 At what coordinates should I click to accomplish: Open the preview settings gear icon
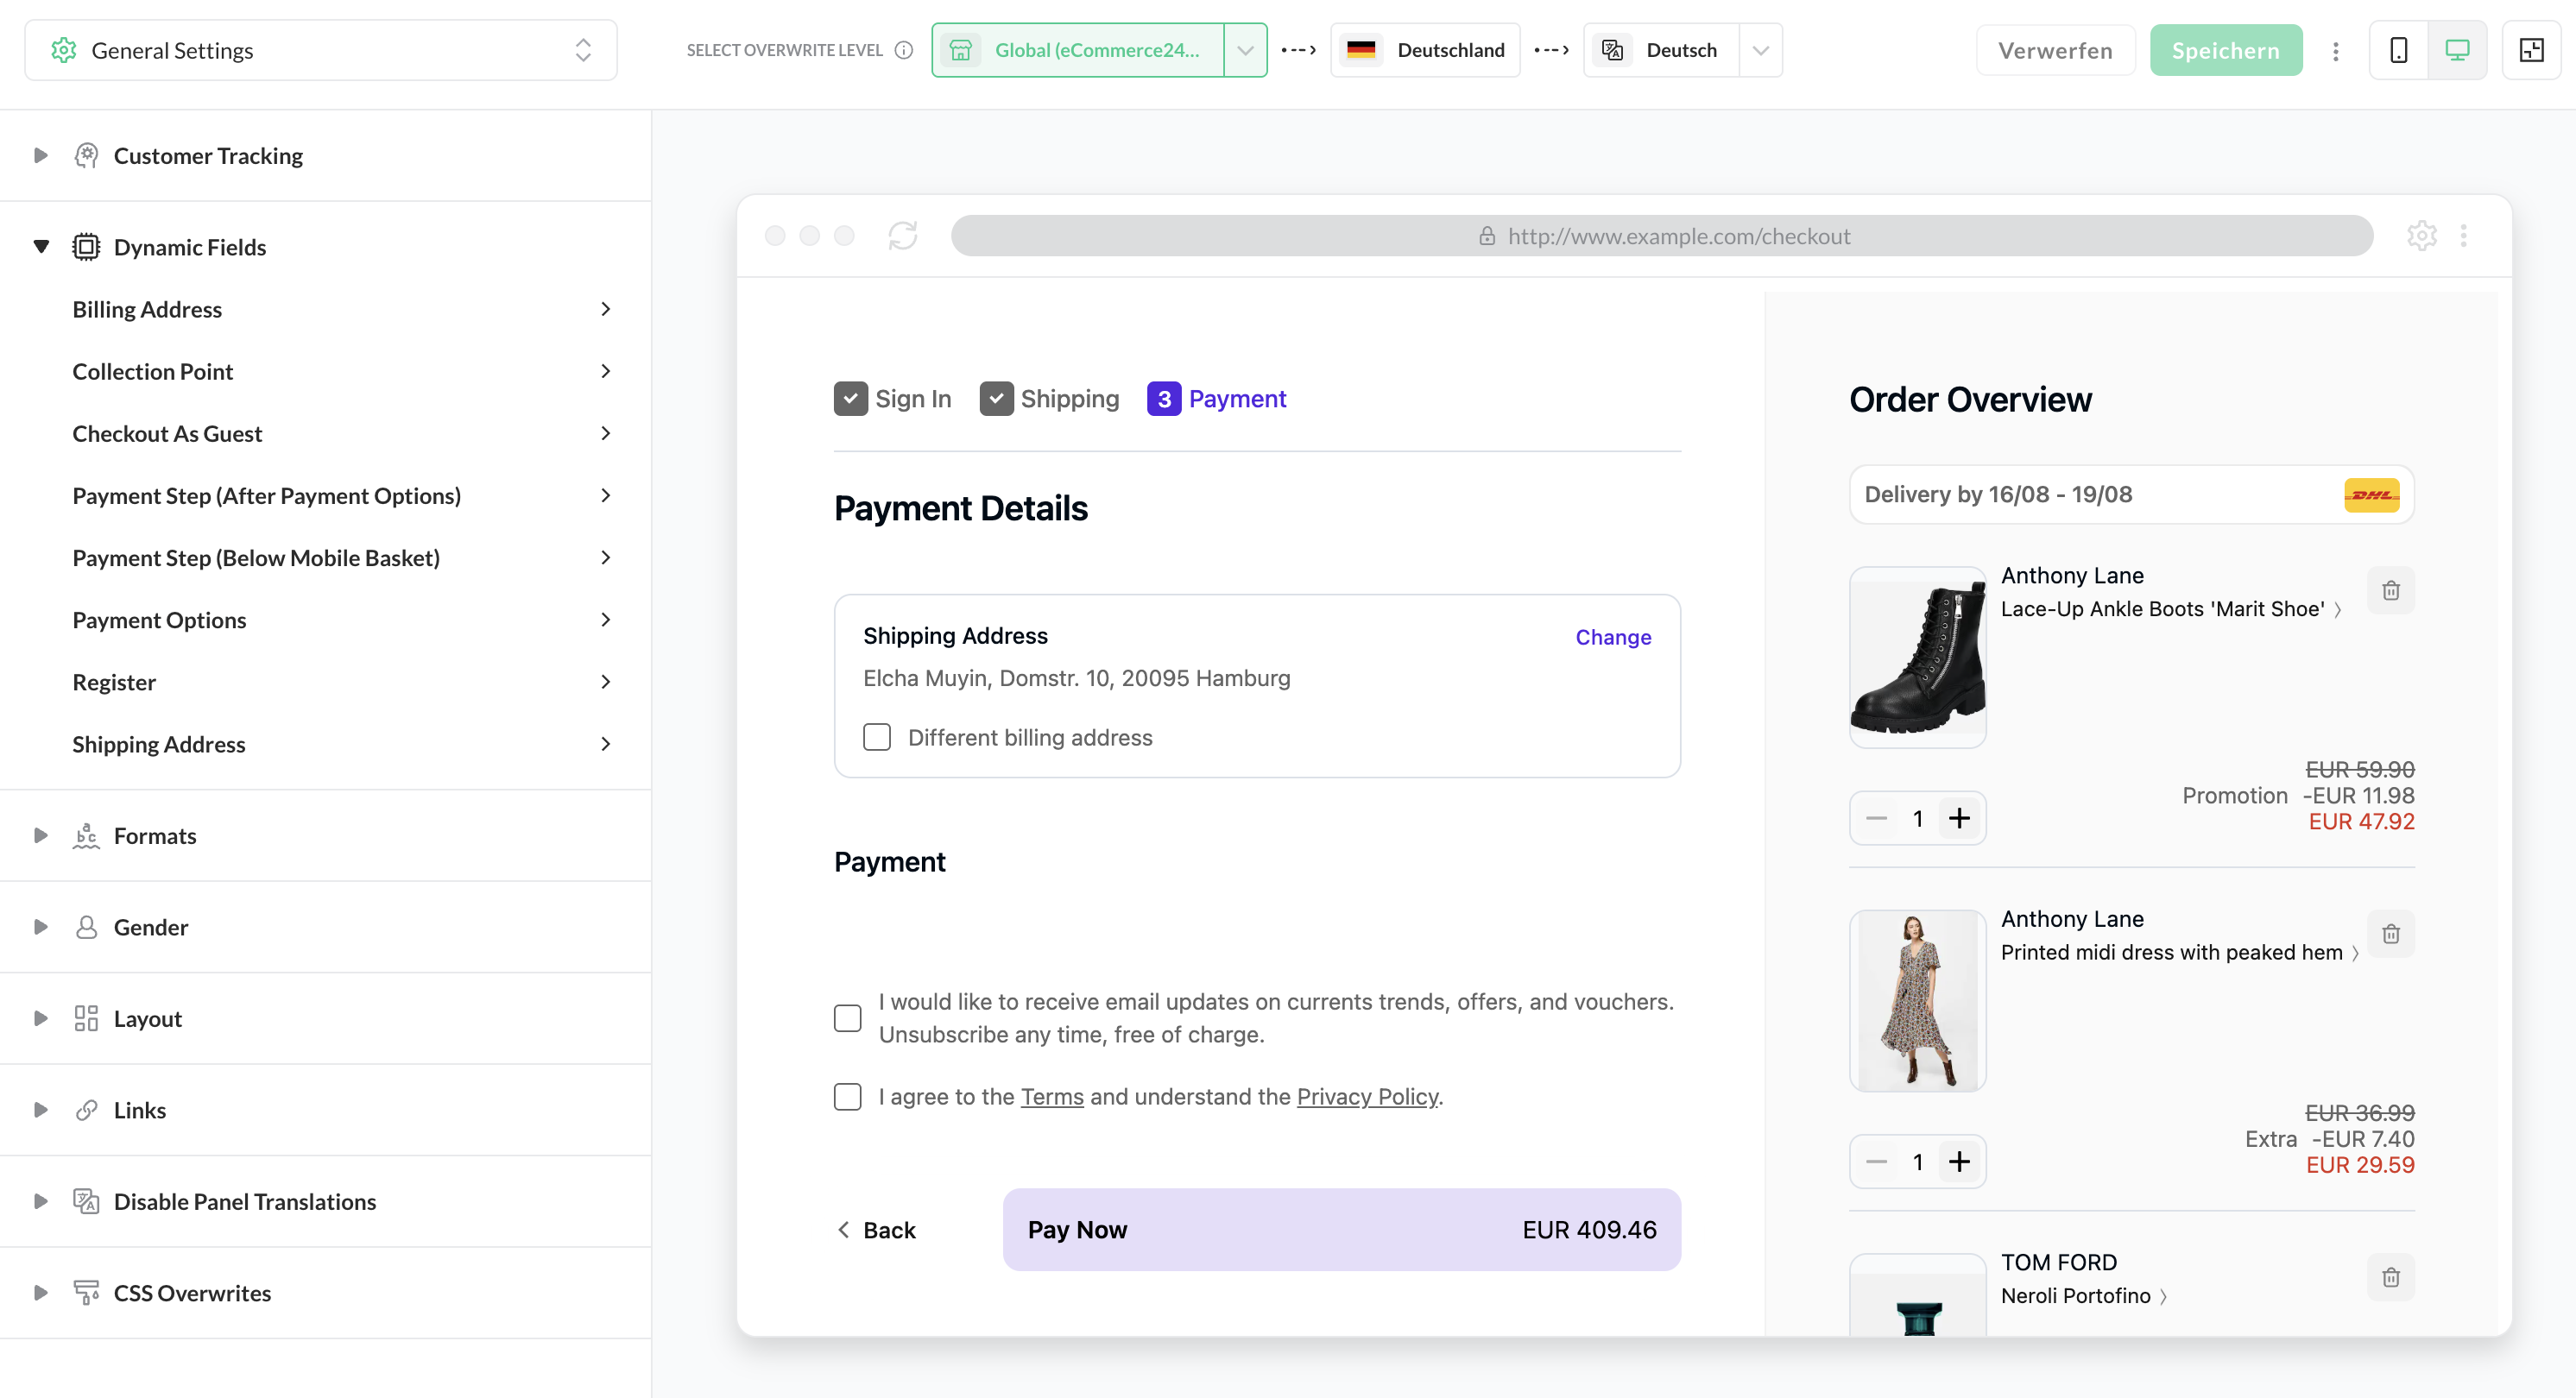click(x=2421, y=236)
